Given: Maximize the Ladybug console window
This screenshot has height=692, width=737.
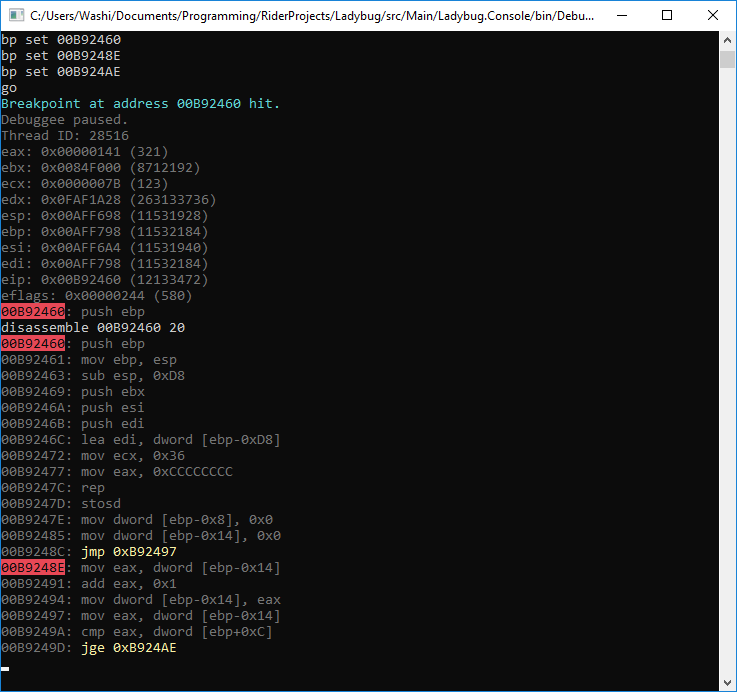Looking at the screenshot, I should [x=666, y=15].
